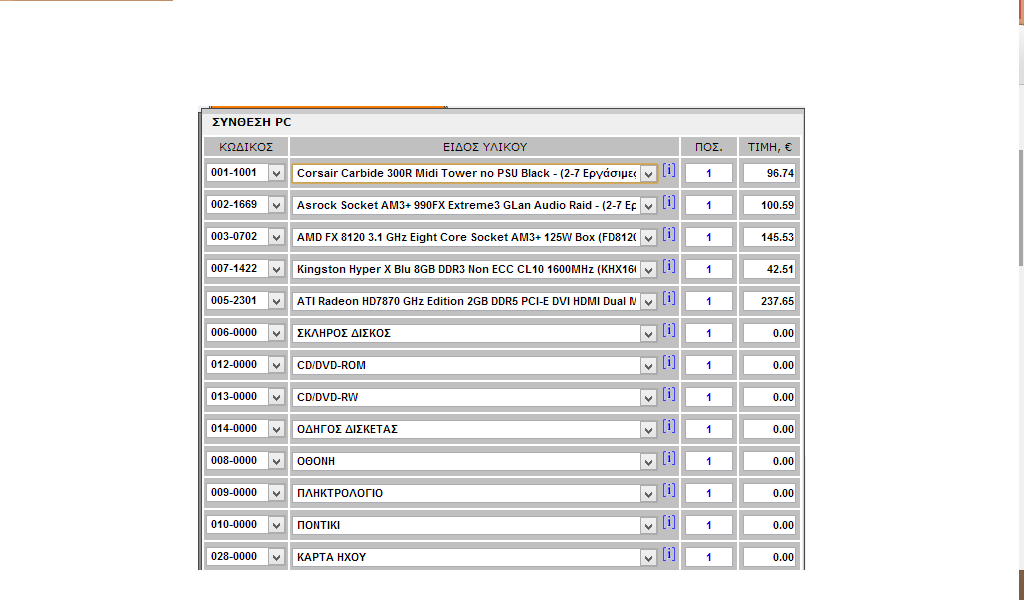Open Kingston Hyper X Blu product dropdown
1024x600 pixels.
(x=648, y=270)
